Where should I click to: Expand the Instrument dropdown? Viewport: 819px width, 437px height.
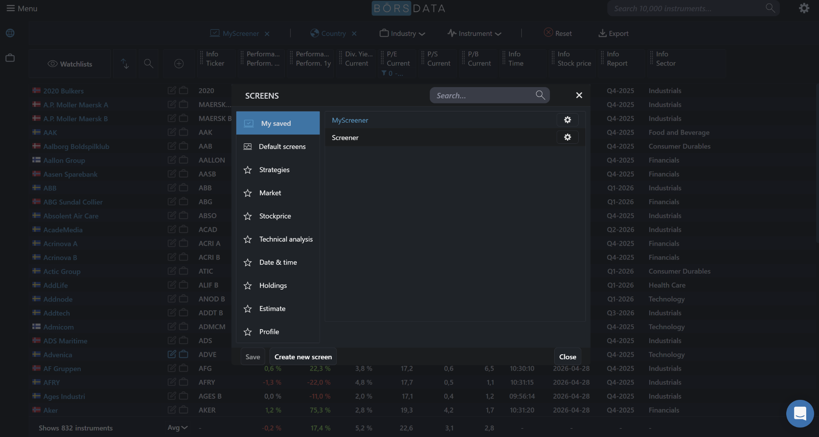coord(474,33)
